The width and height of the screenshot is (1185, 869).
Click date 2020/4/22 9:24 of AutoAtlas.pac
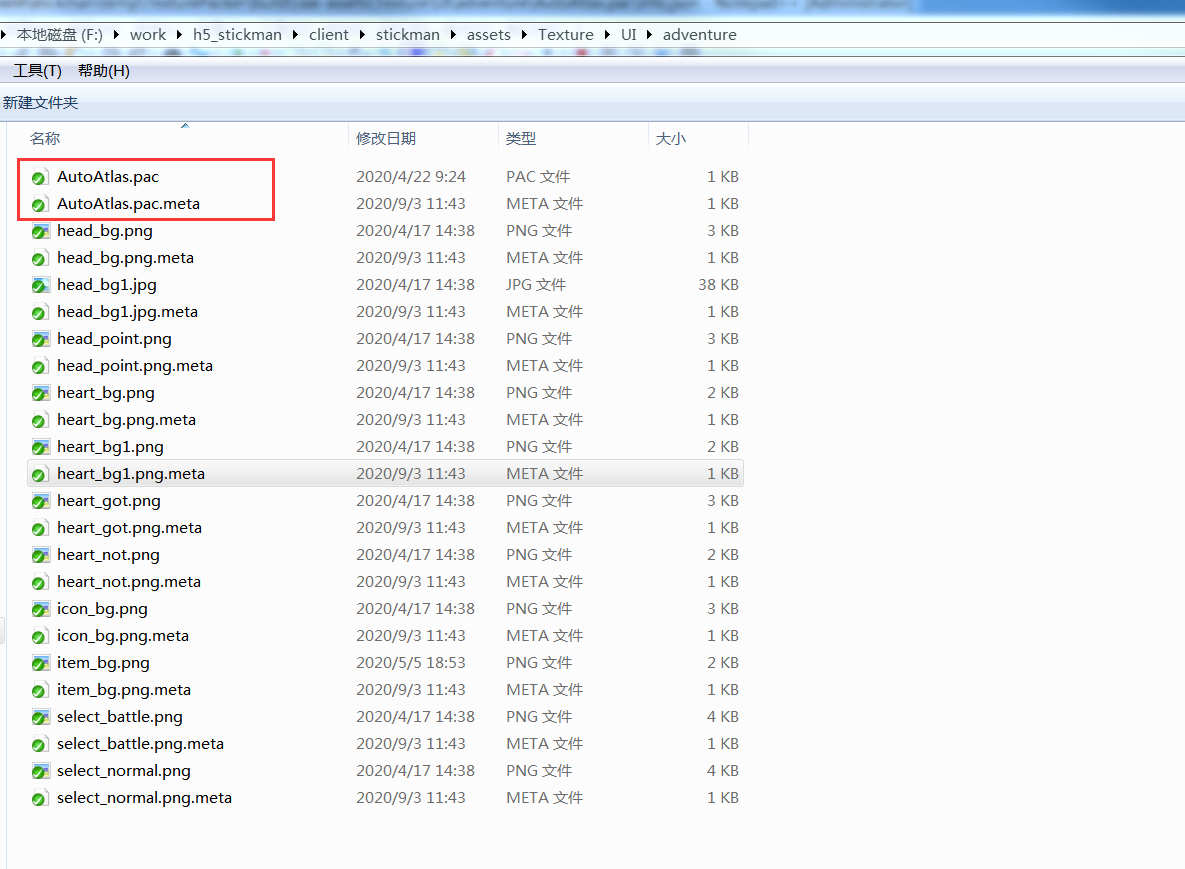(x=411, y=177)
